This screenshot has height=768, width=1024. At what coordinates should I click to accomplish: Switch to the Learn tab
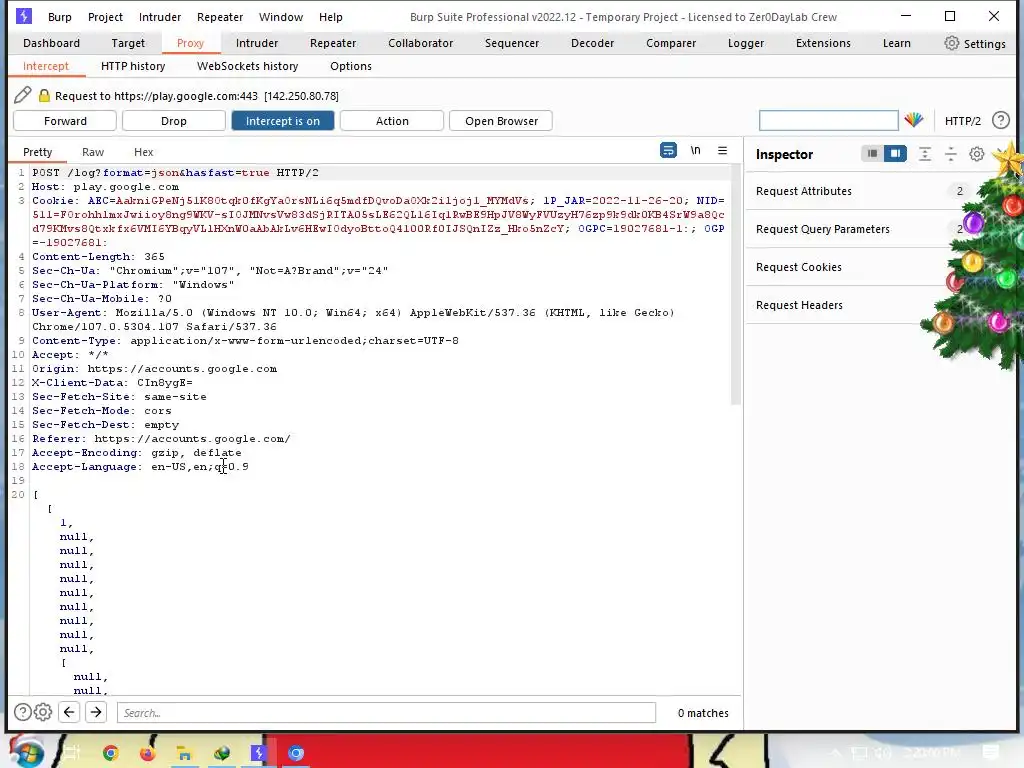[897, 43]
